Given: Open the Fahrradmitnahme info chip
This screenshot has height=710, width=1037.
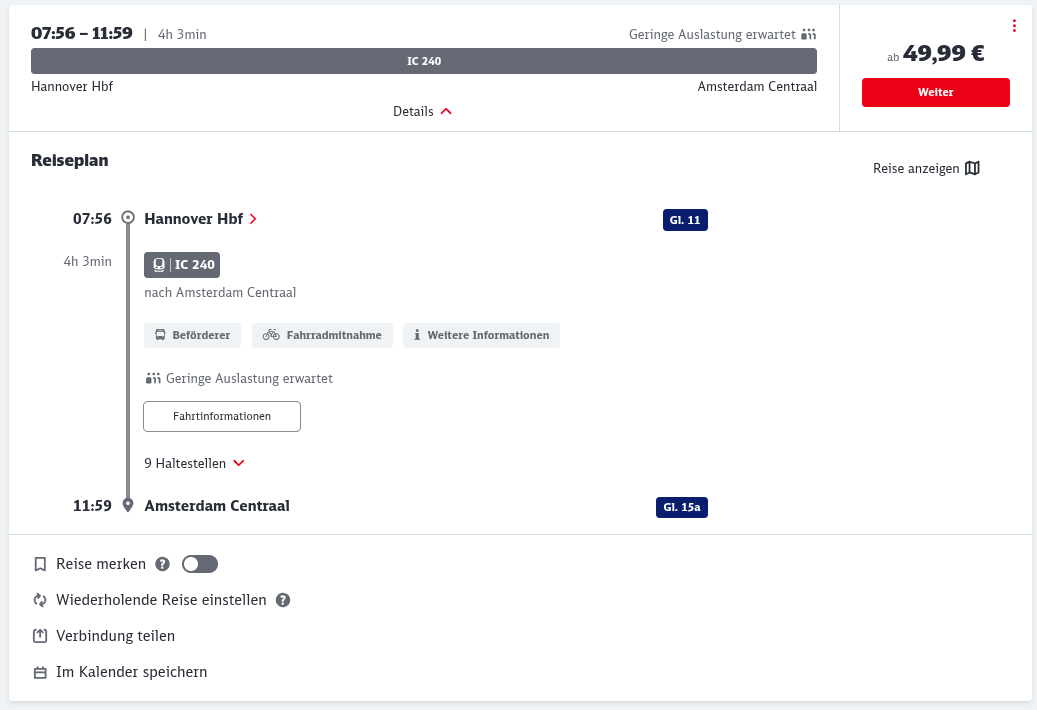Looking at the screenshot, I should pos(322,336).
